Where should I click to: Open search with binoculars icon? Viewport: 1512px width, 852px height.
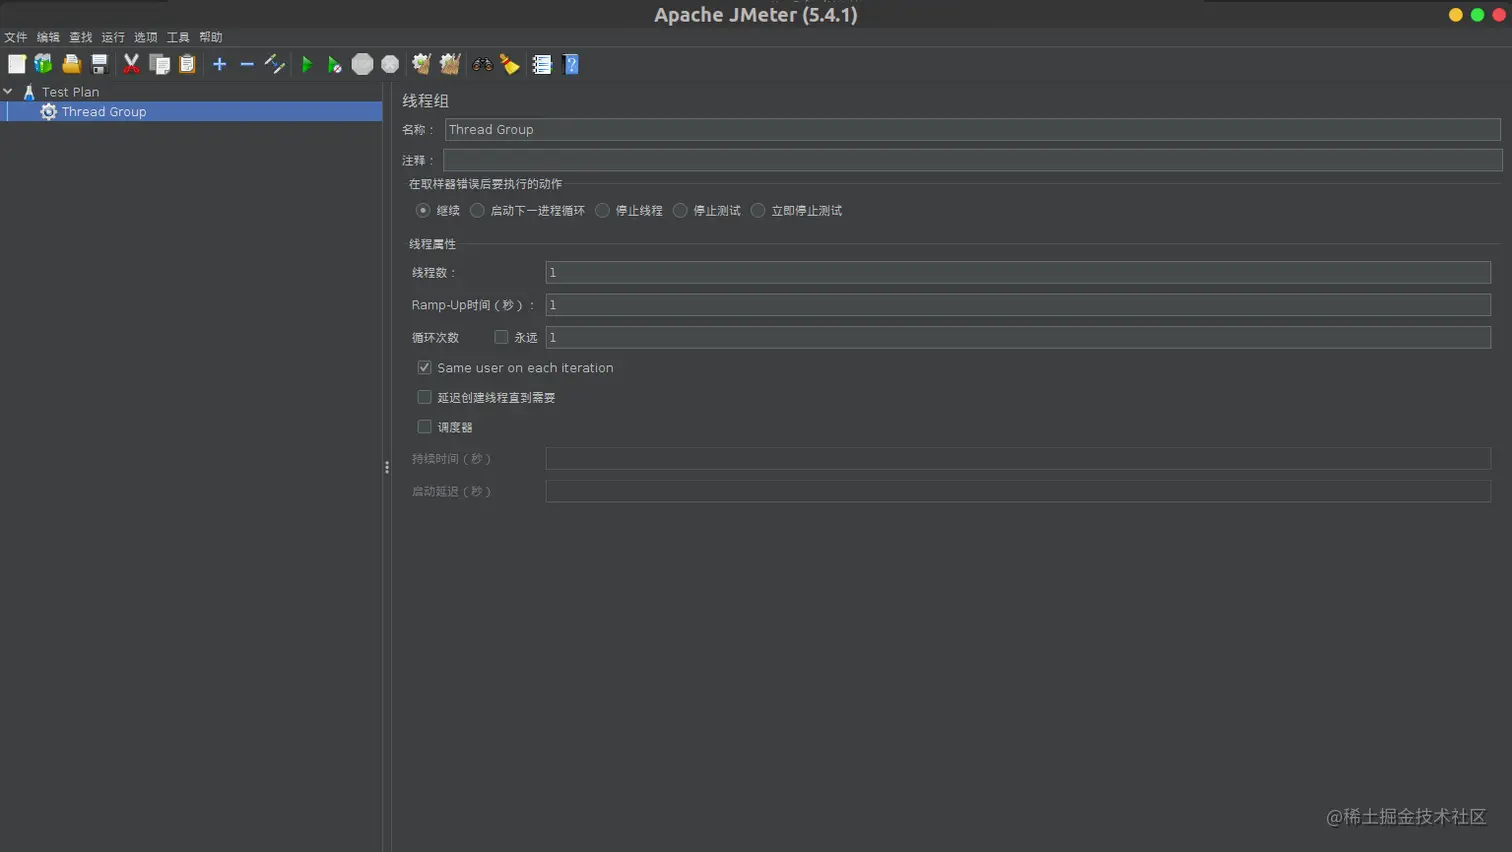coord(482,64)
